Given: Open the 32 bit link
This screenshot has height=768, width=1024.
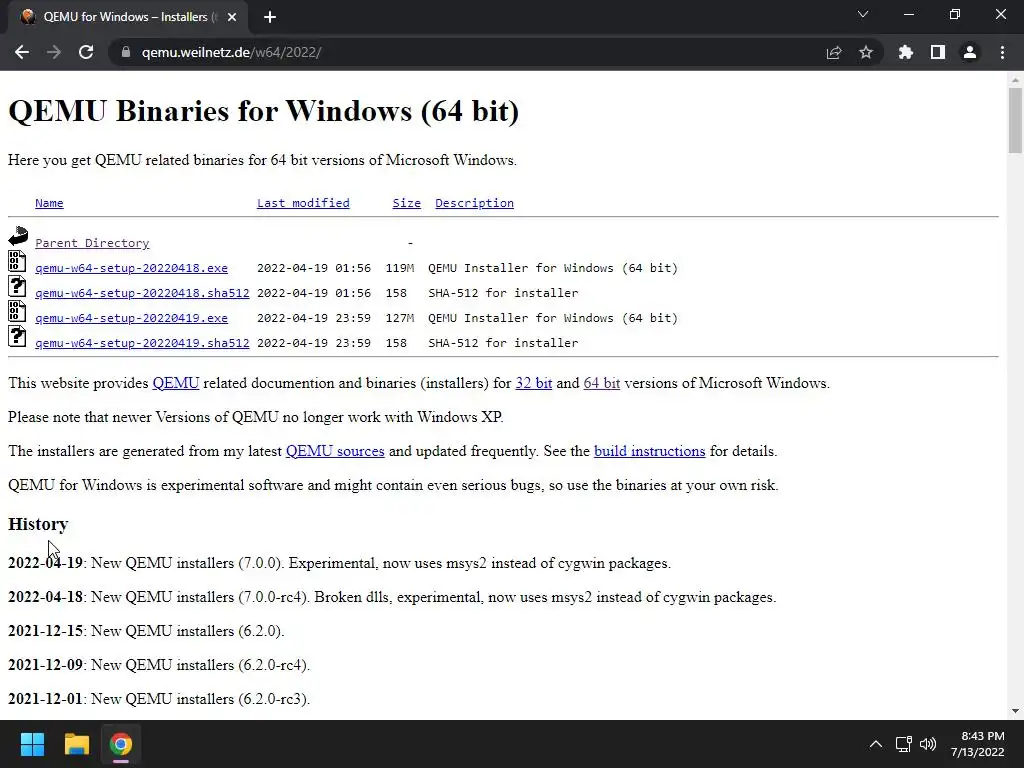Looking at the screenshot, I should tap(534, 383).
